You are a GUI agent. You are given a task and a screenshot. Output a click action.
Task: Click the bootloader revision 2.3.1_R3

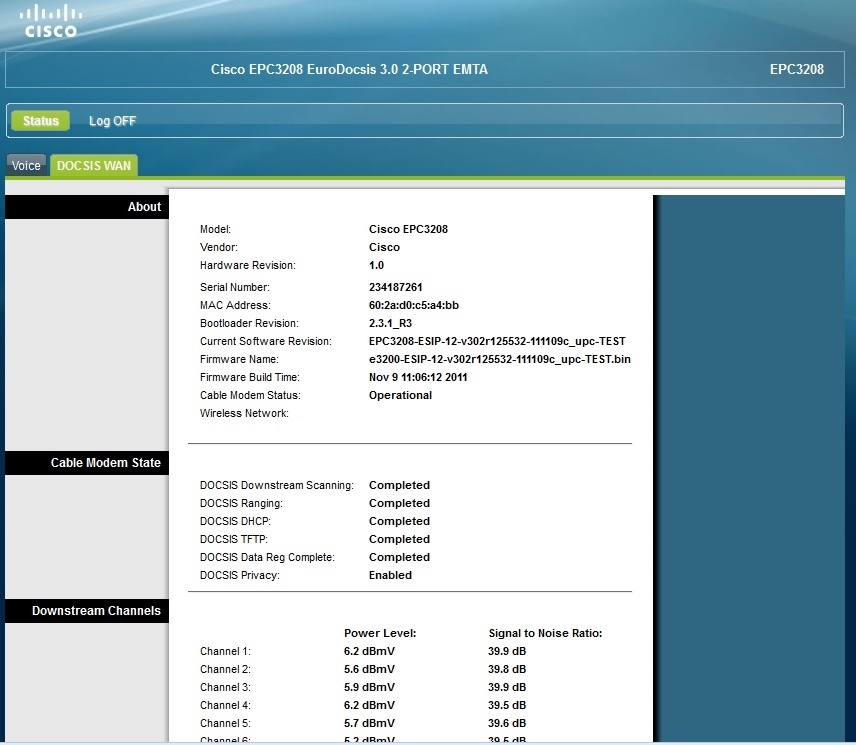coord(390,323)
